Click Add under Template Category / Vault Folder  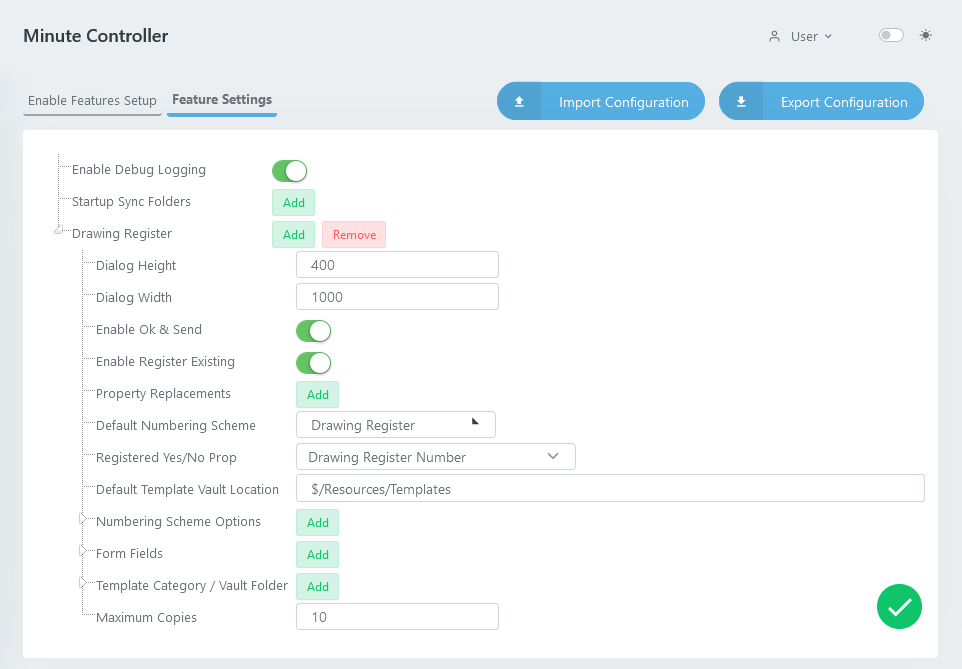tap(317, 586)
